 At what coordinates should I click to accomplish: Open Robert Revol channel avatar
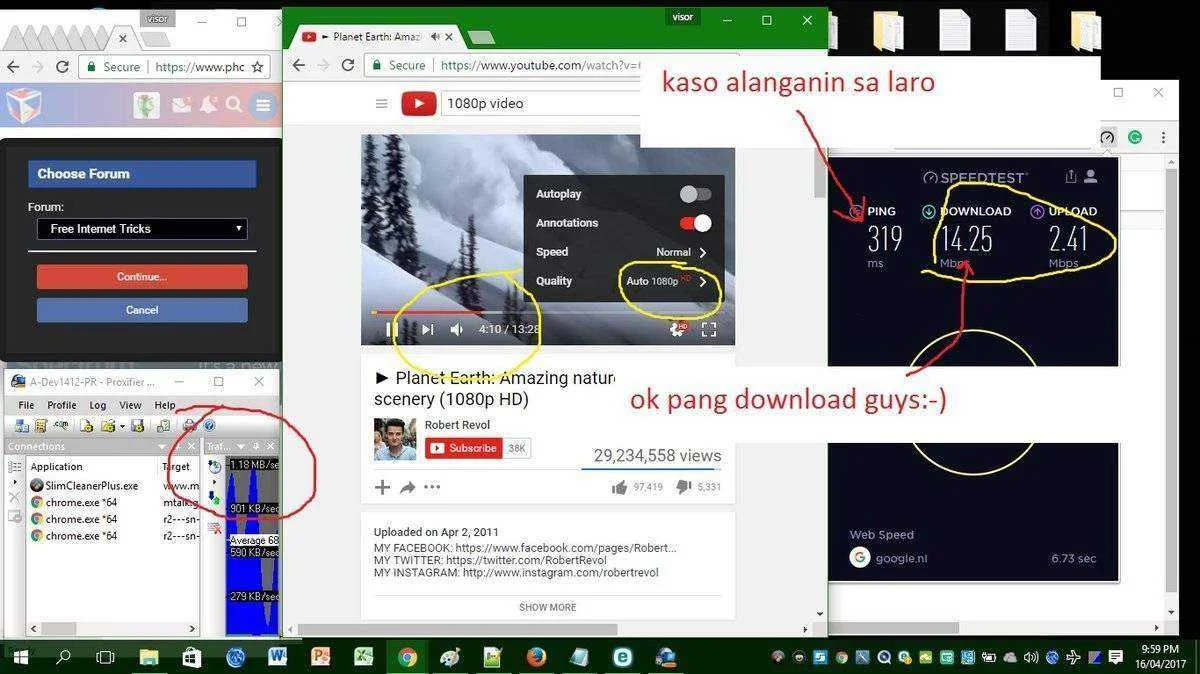[395, 439]
